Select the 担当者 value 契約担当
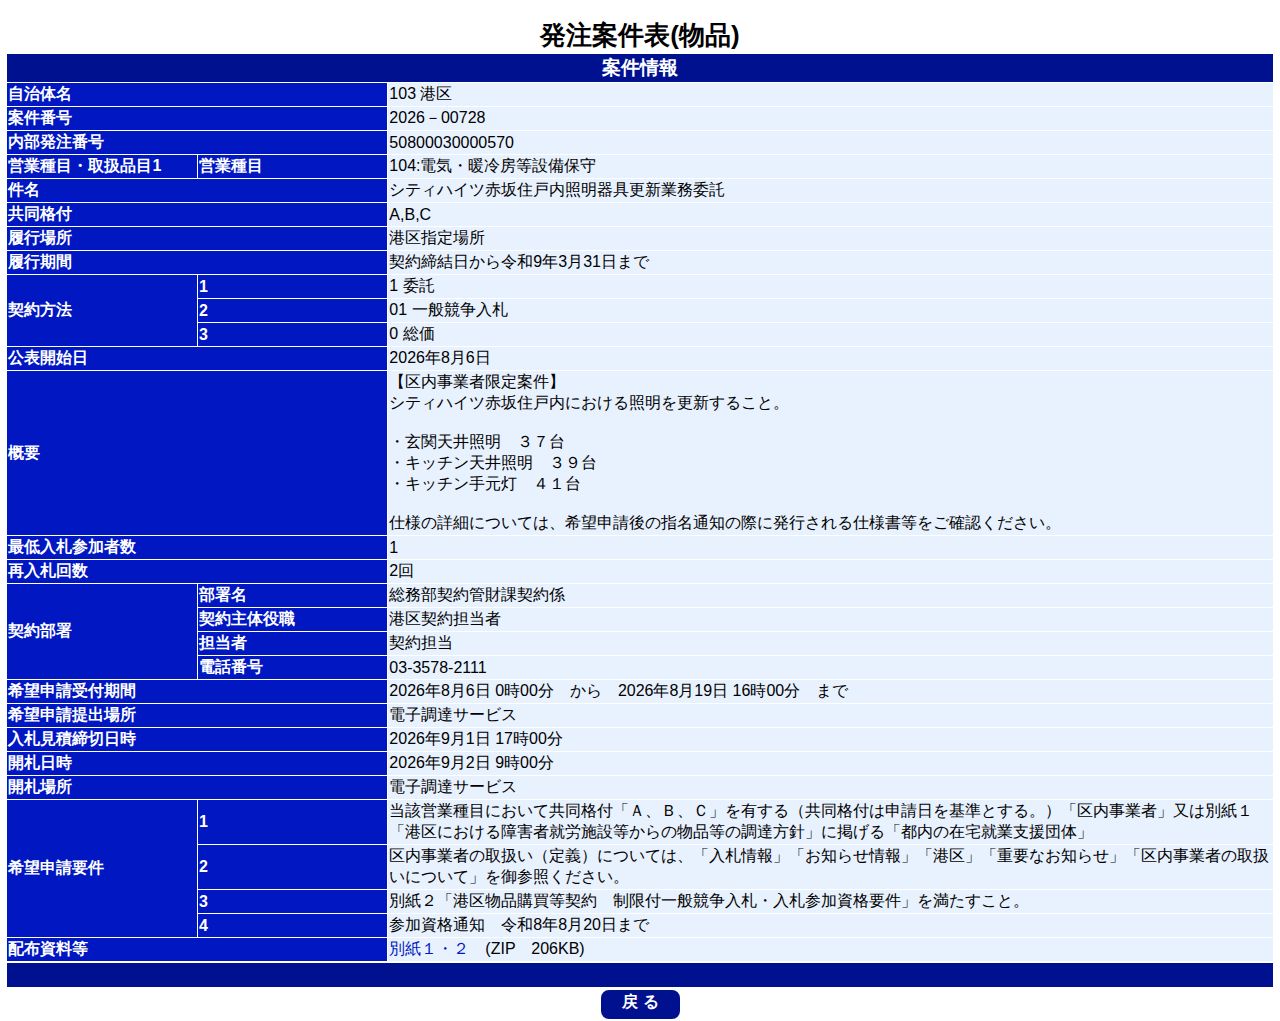 click(x=420, y=643)
